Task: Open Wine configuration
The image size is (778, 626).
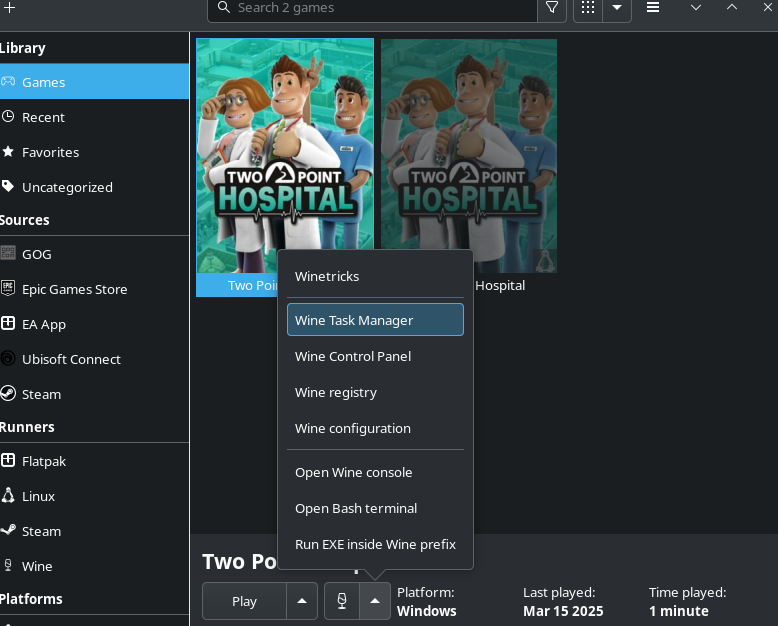Action: tap(375, 428)
